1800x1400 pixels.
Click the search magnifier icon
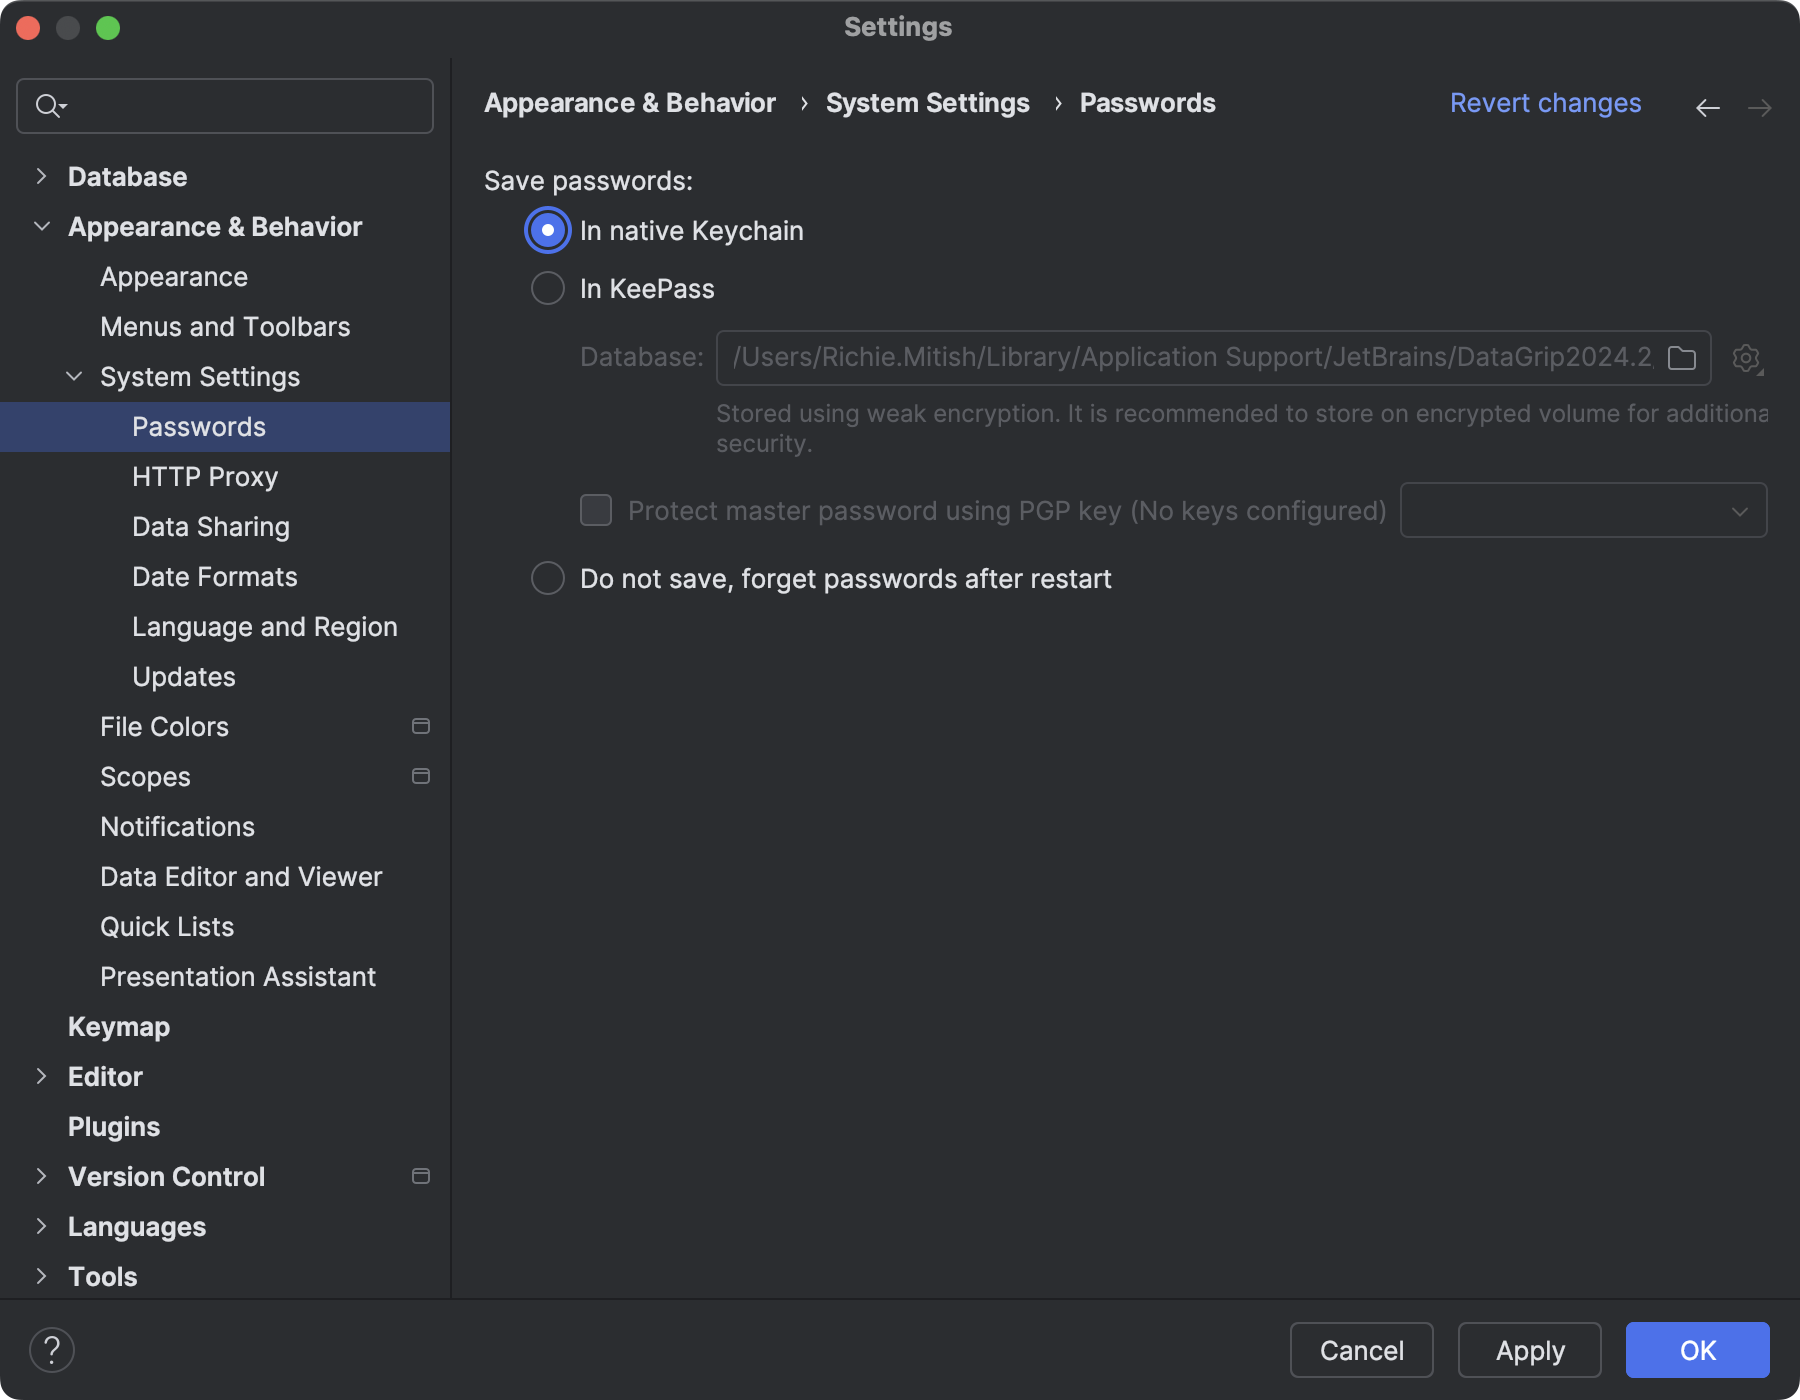[x=49, y=105]
